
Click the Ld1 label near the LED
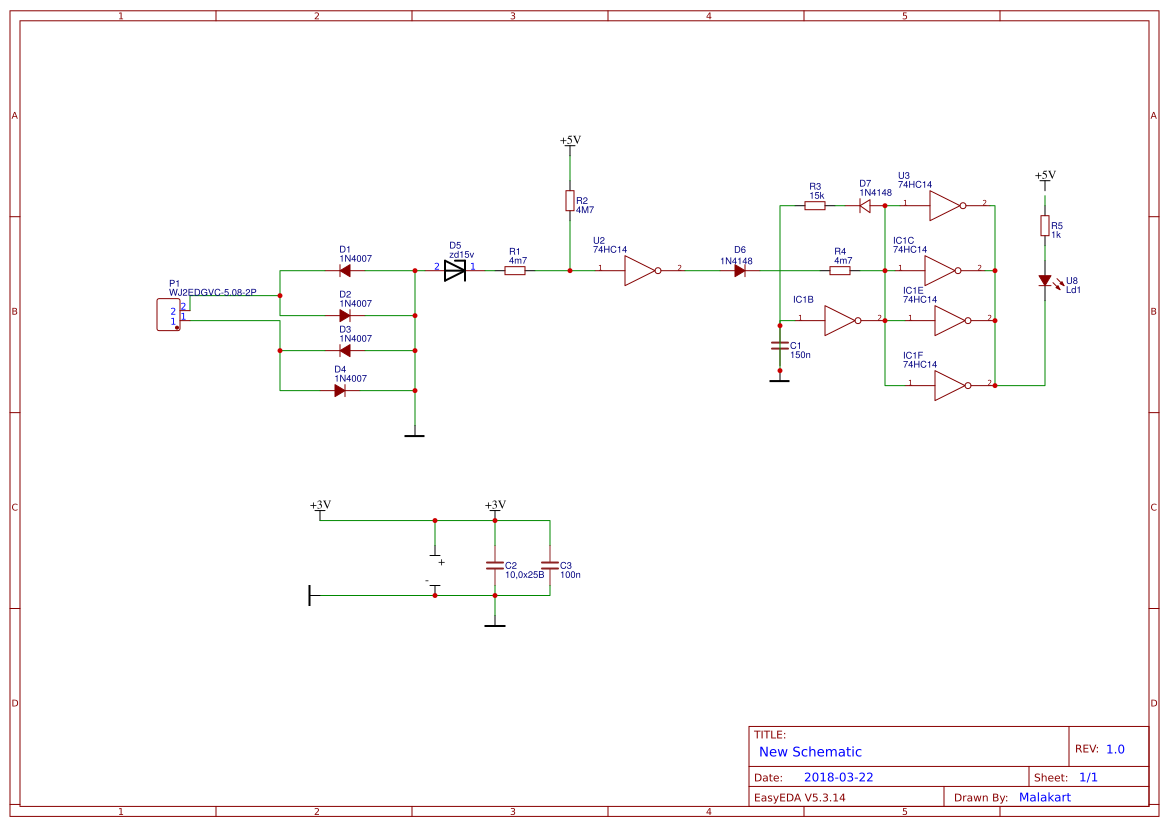1074,290
